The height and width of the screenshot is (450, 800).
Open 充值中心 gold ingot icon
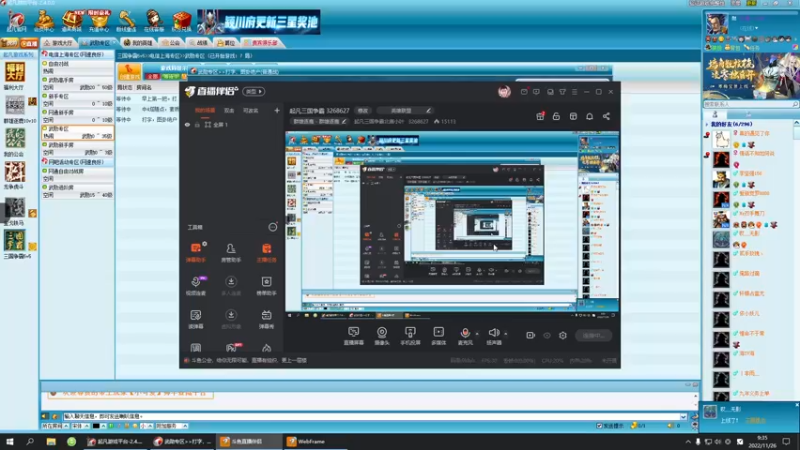point(99,21)
